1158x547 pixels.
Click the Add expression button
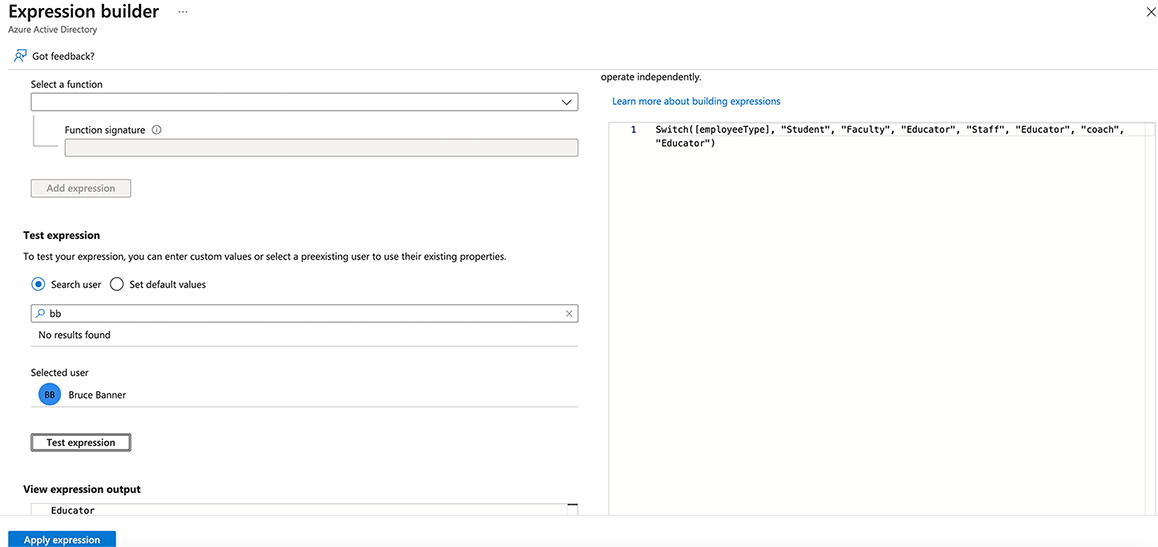point(81,188)
